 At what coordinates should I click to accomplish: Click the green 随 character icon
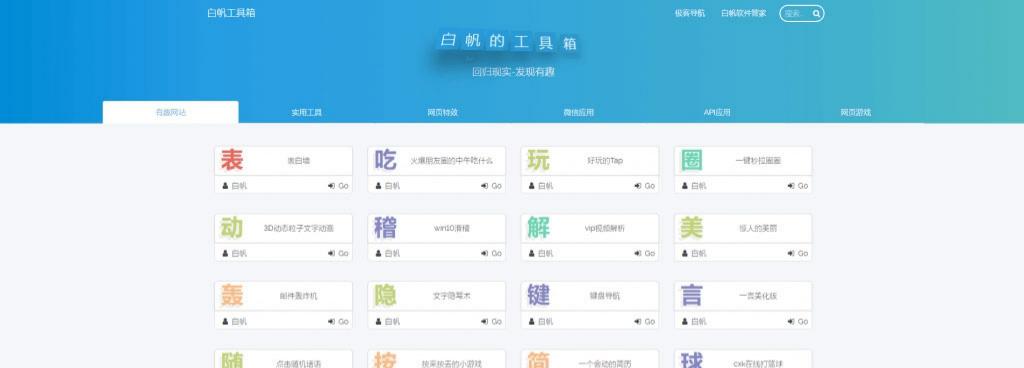pos(232,360)
